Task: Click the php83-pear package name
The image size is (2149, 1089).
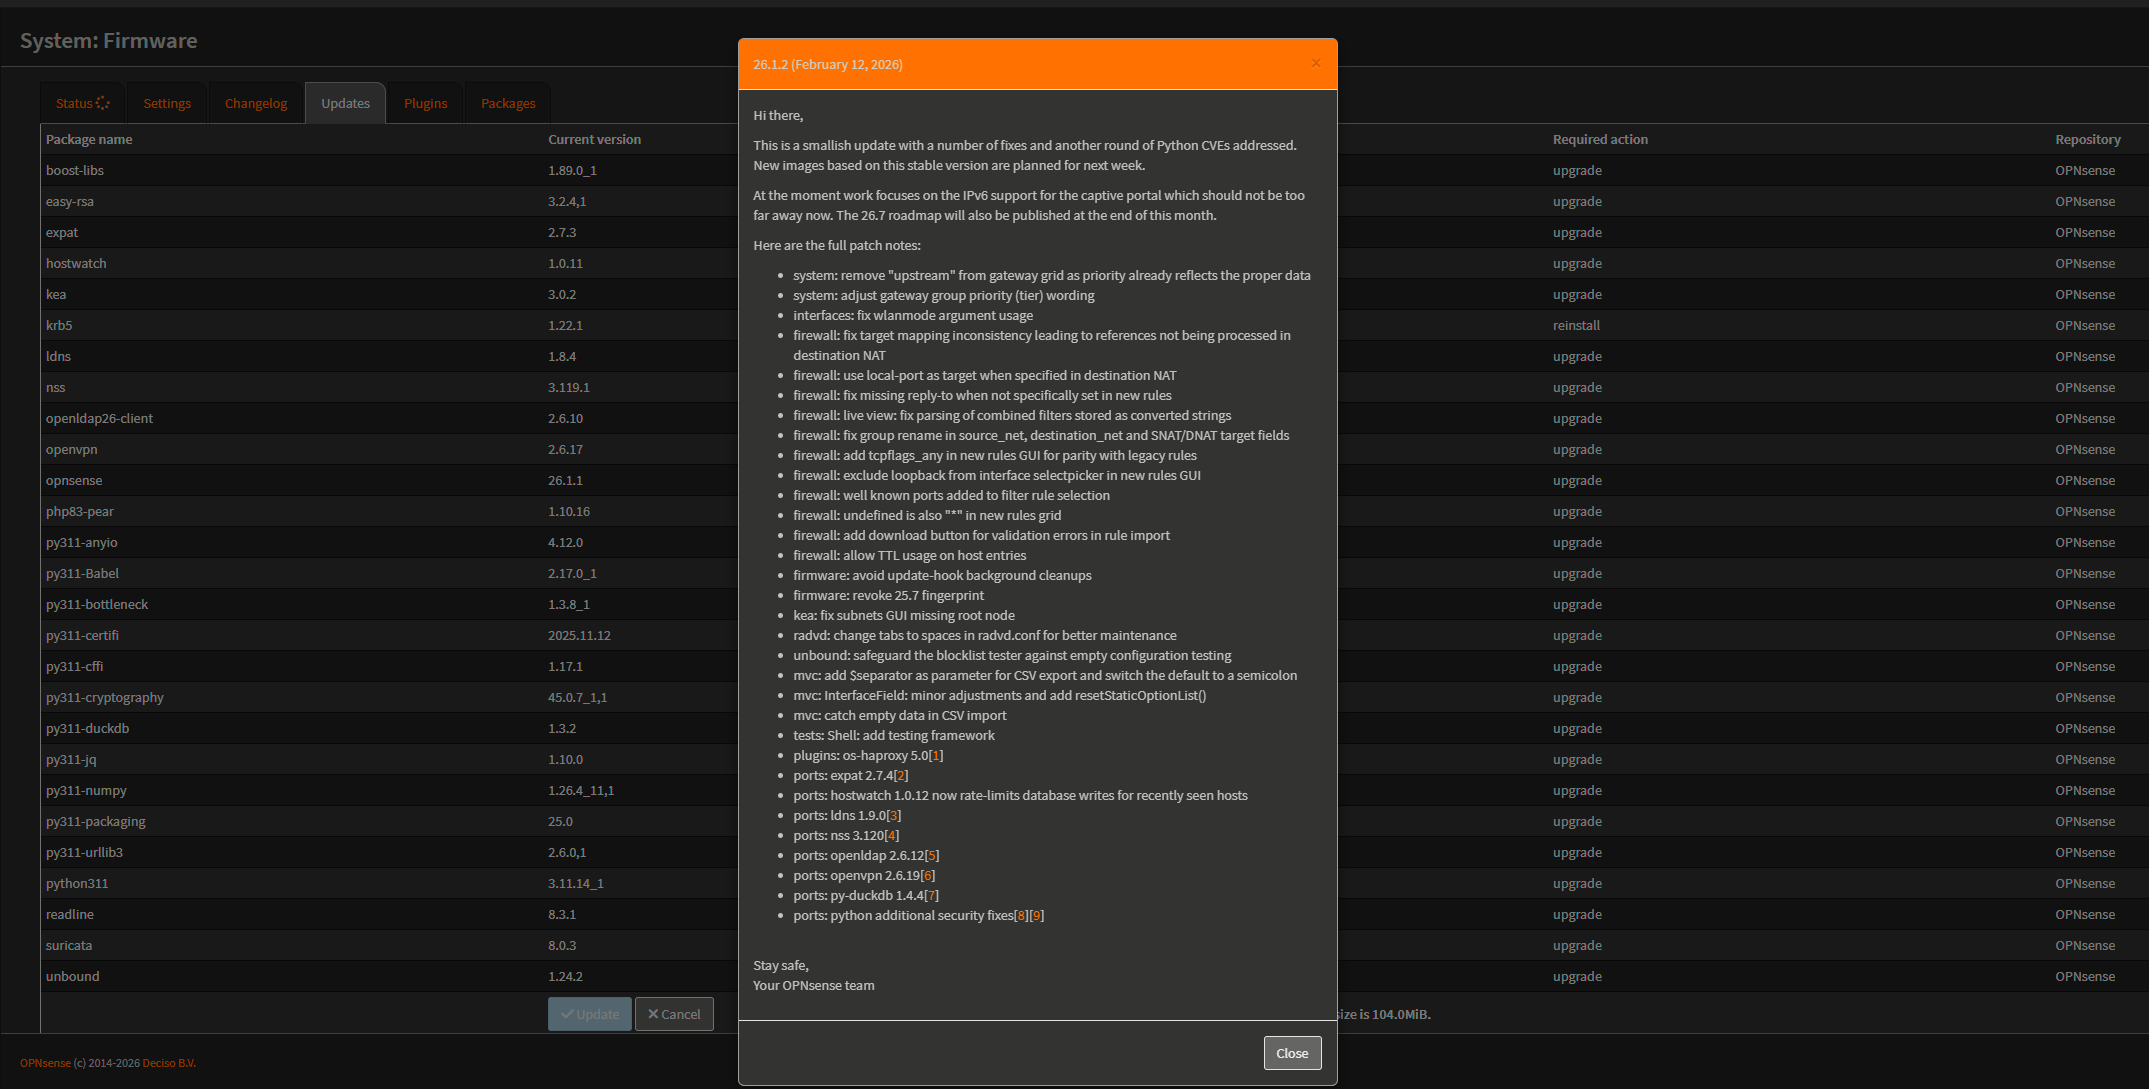Action: coord(80,511)
